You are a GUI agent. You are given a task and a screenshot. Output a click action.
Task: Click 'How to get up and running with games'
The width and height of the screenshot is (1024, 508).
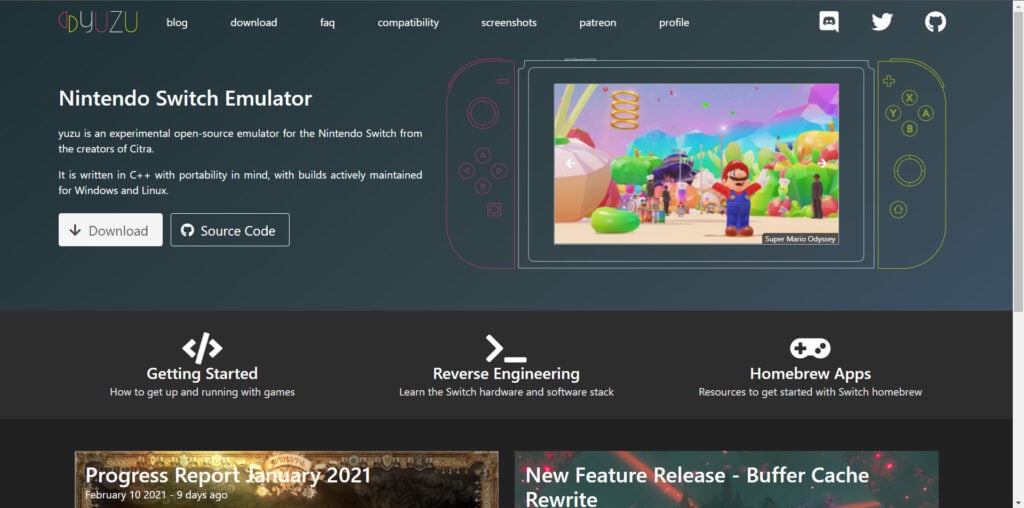pos(202,392)
